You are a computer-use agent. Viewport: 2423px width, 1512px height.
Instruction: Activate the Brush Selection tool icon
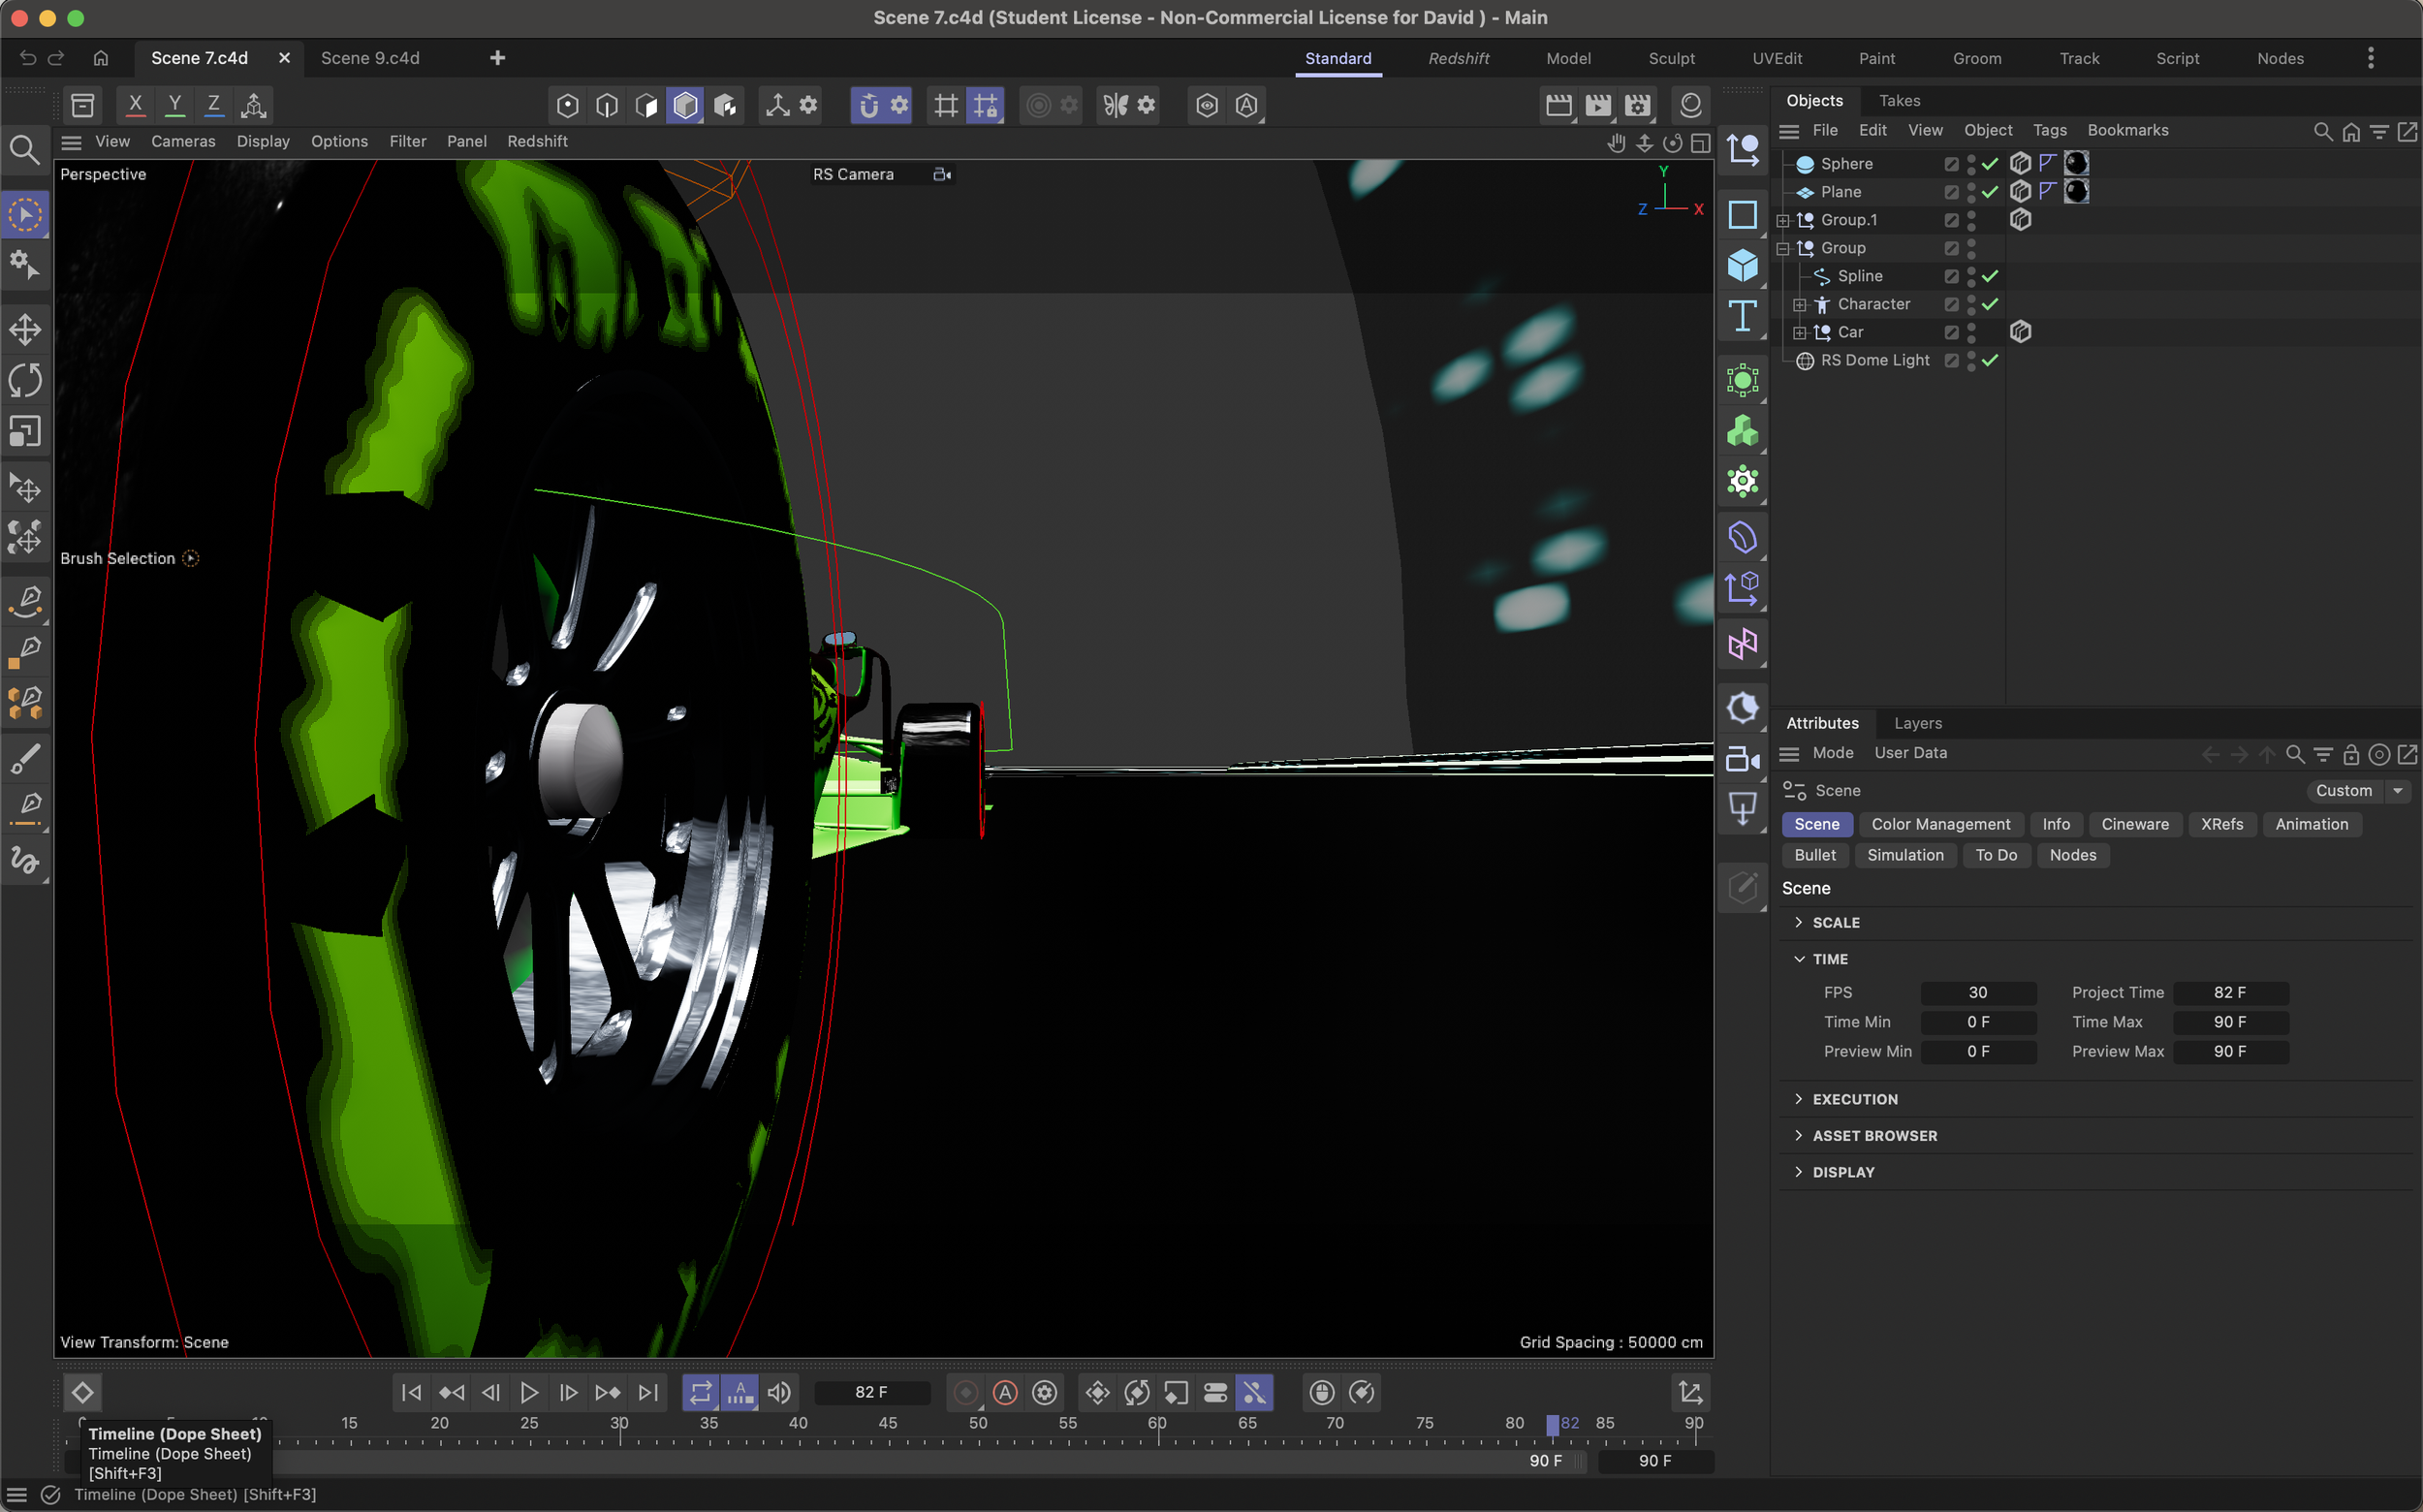pyautogui.click(x=25, y=214)
